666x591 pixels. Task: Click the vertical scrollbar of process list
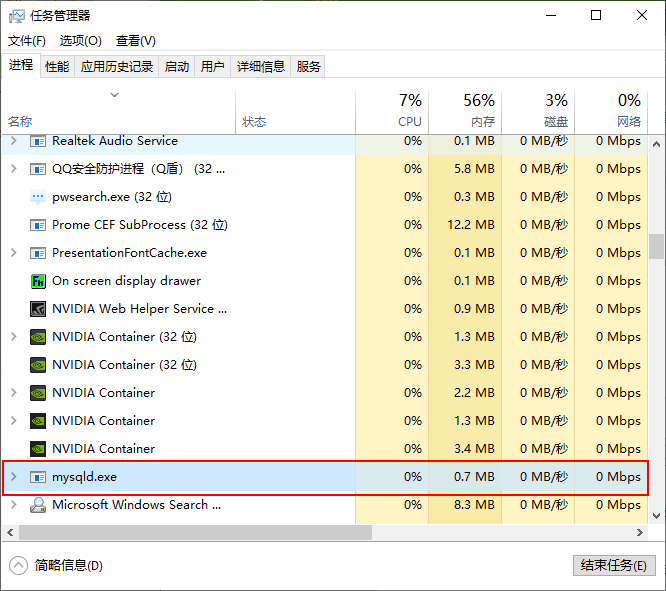(656, 246)
